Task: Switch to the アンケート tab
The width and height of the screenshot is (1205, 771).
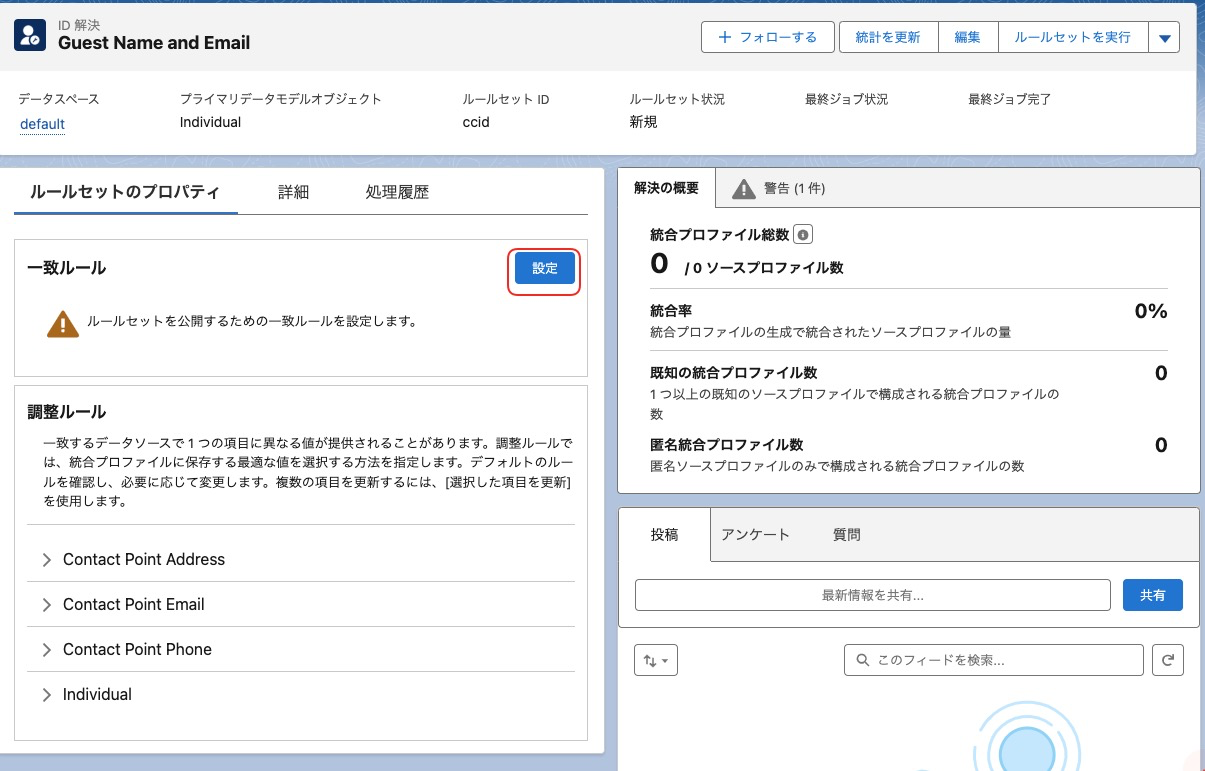Action: pos(755,535)
